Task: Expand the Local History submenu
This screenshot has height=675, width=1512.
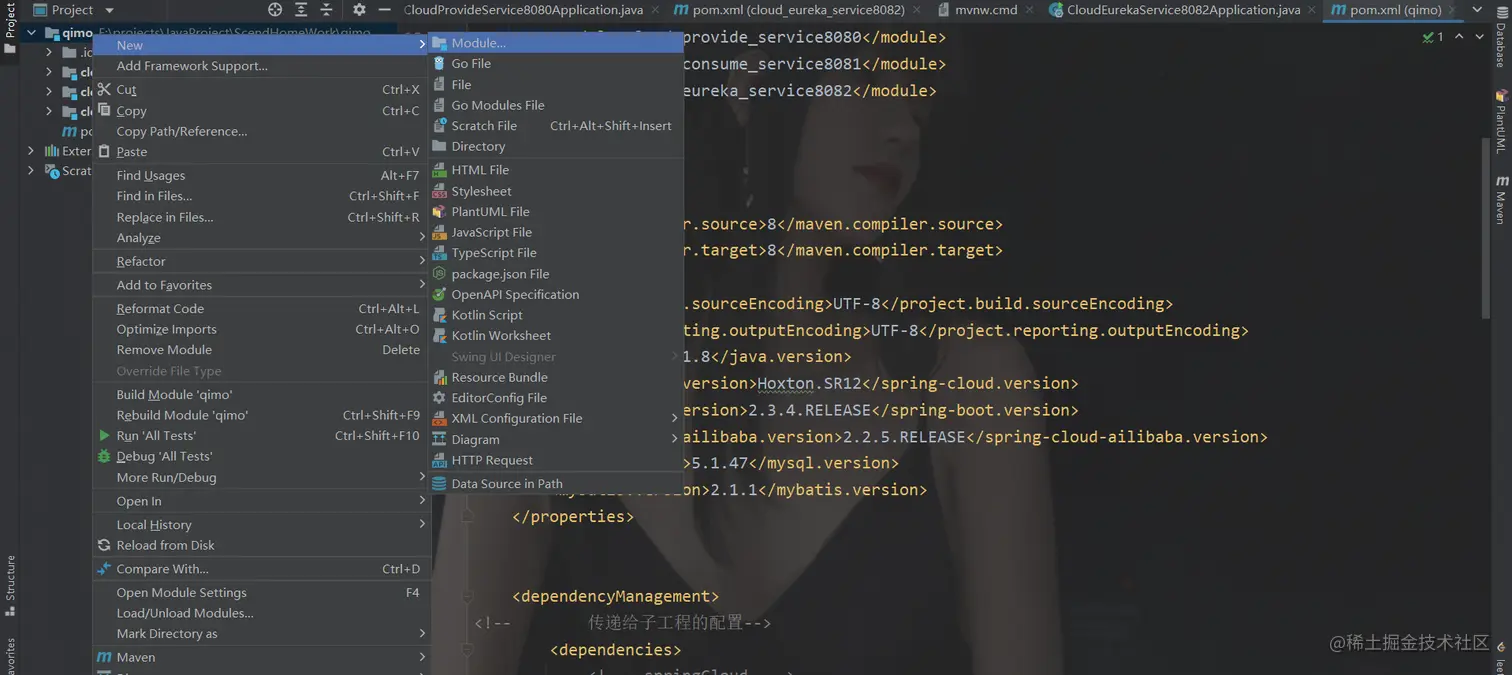Action: 262,525
